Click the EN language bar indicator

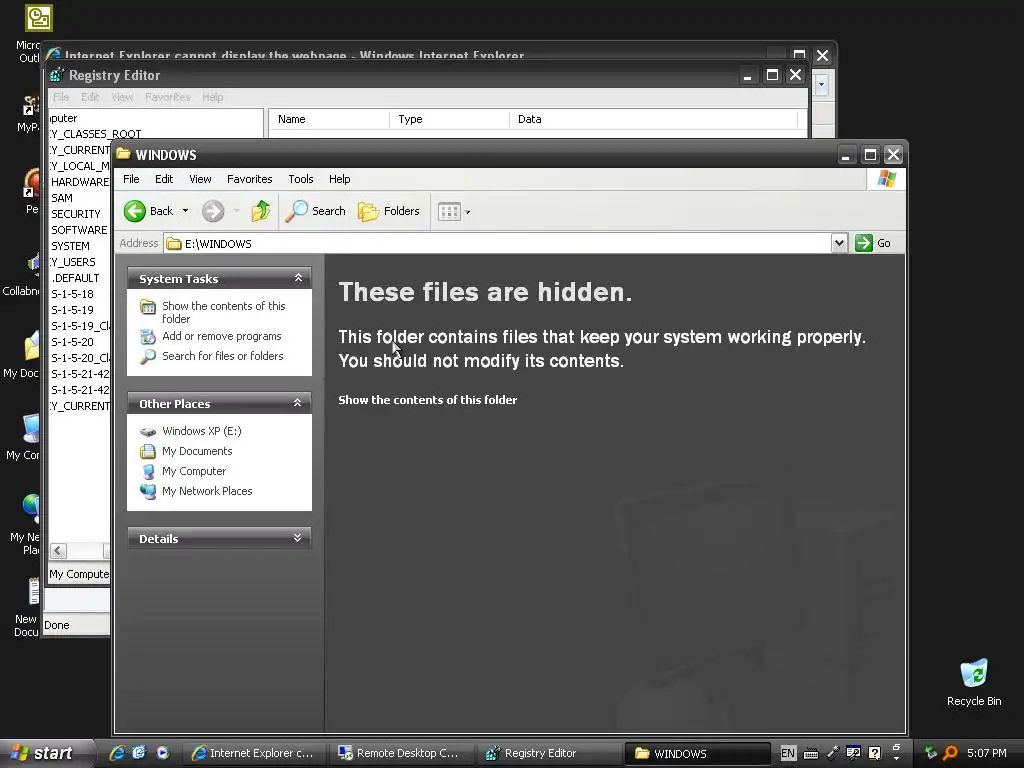pyautogui.click(x=788, y=753)
